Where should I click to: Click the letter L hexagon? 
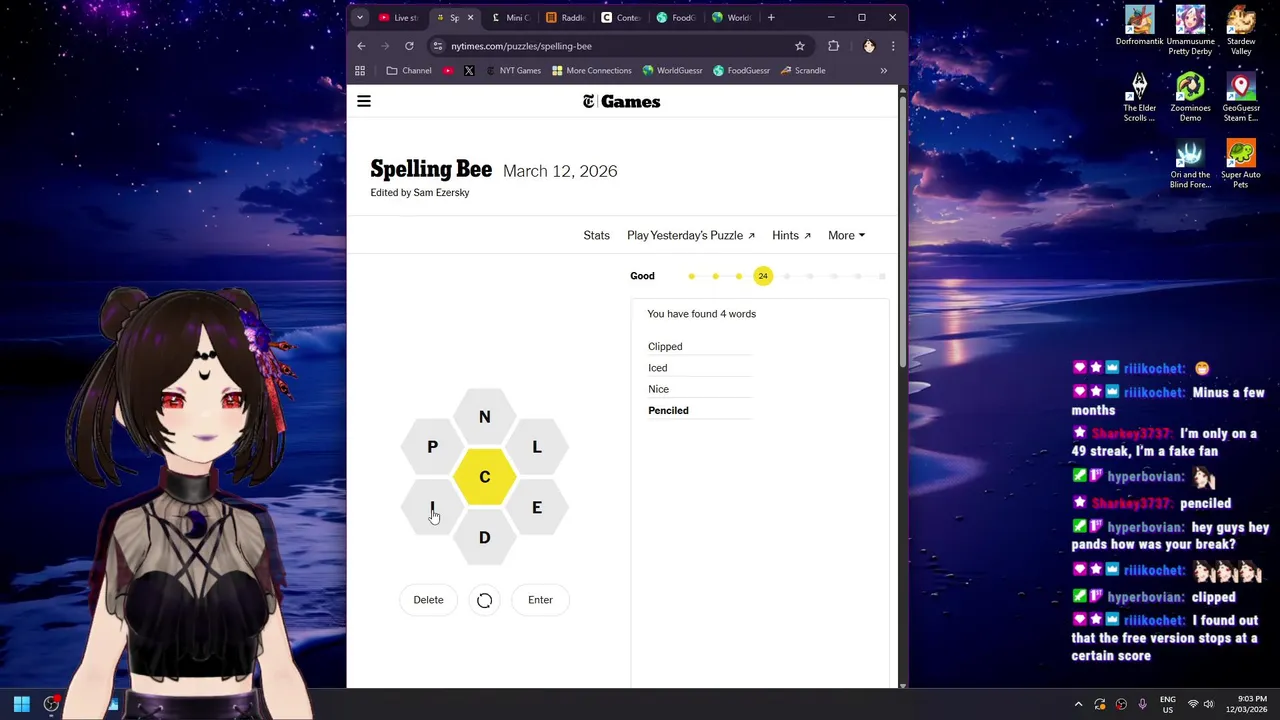(537, 447)
